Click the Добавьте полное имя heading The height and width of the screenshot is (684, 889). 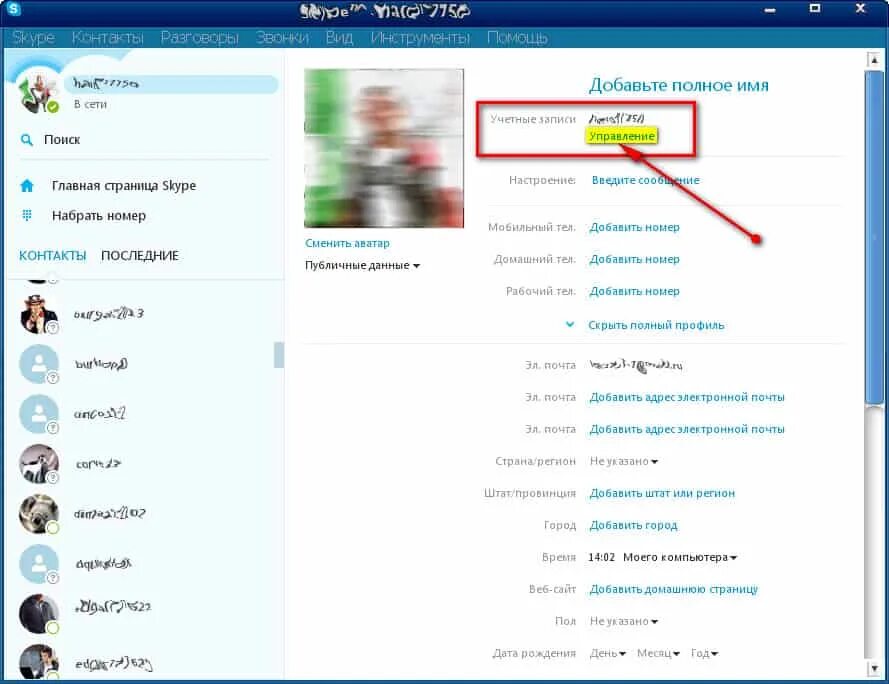point(679,85)
